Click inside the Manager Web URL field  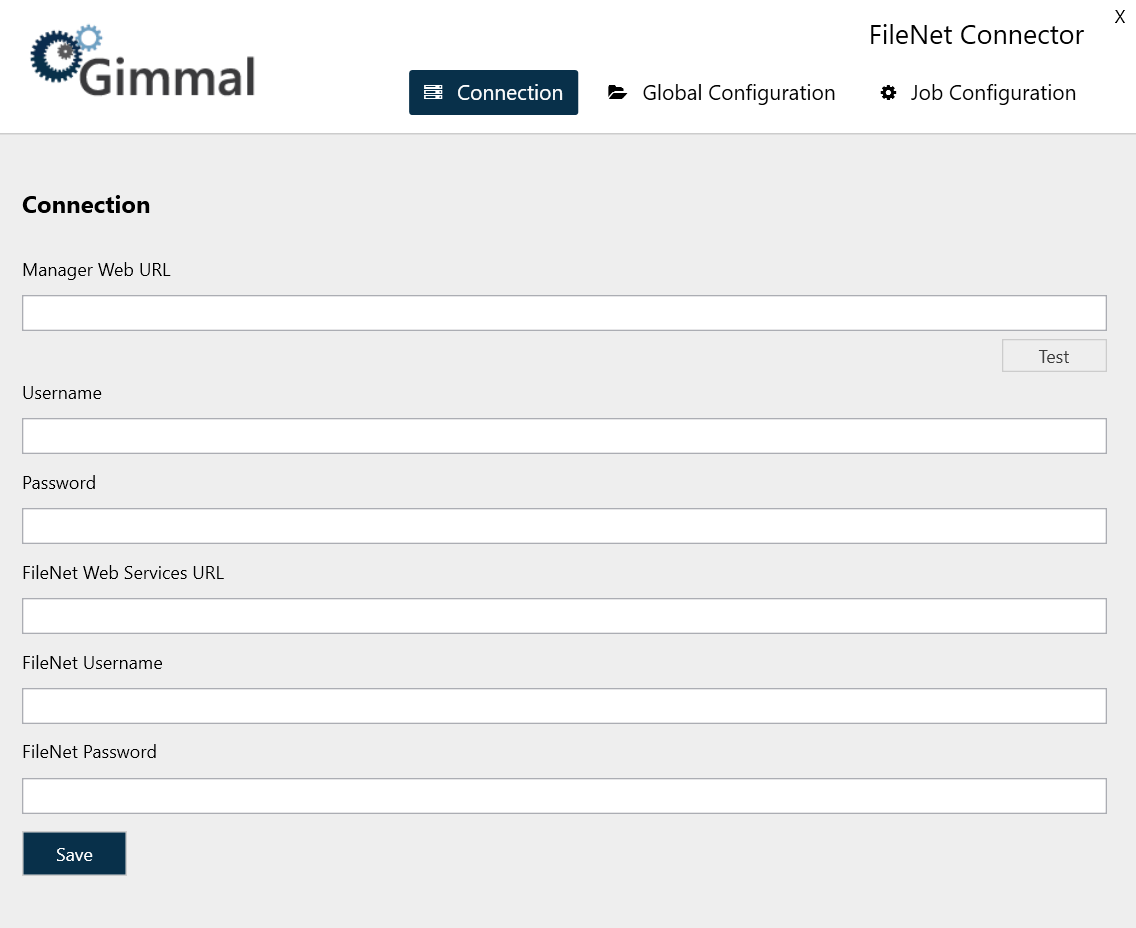point(564,312)
